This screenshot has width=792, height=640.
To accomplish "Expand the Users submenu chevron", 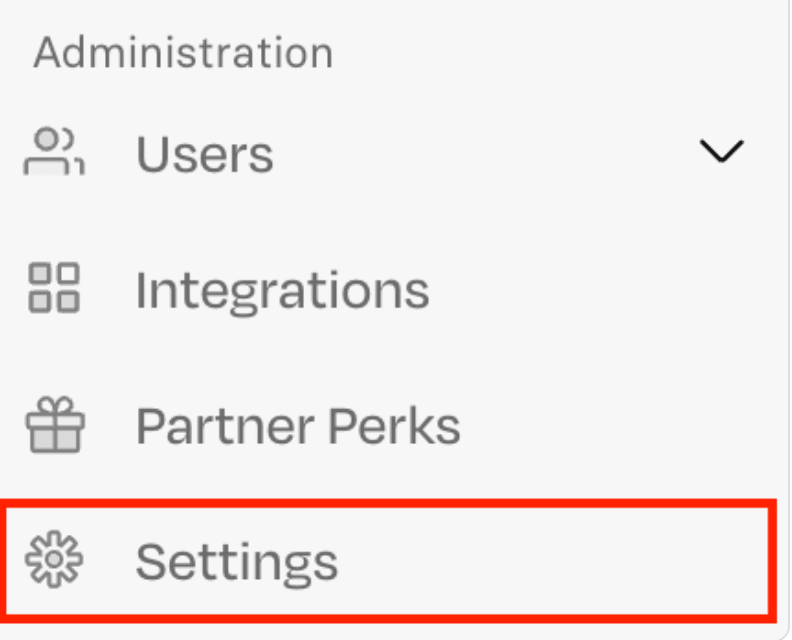I will pos(721,152).
